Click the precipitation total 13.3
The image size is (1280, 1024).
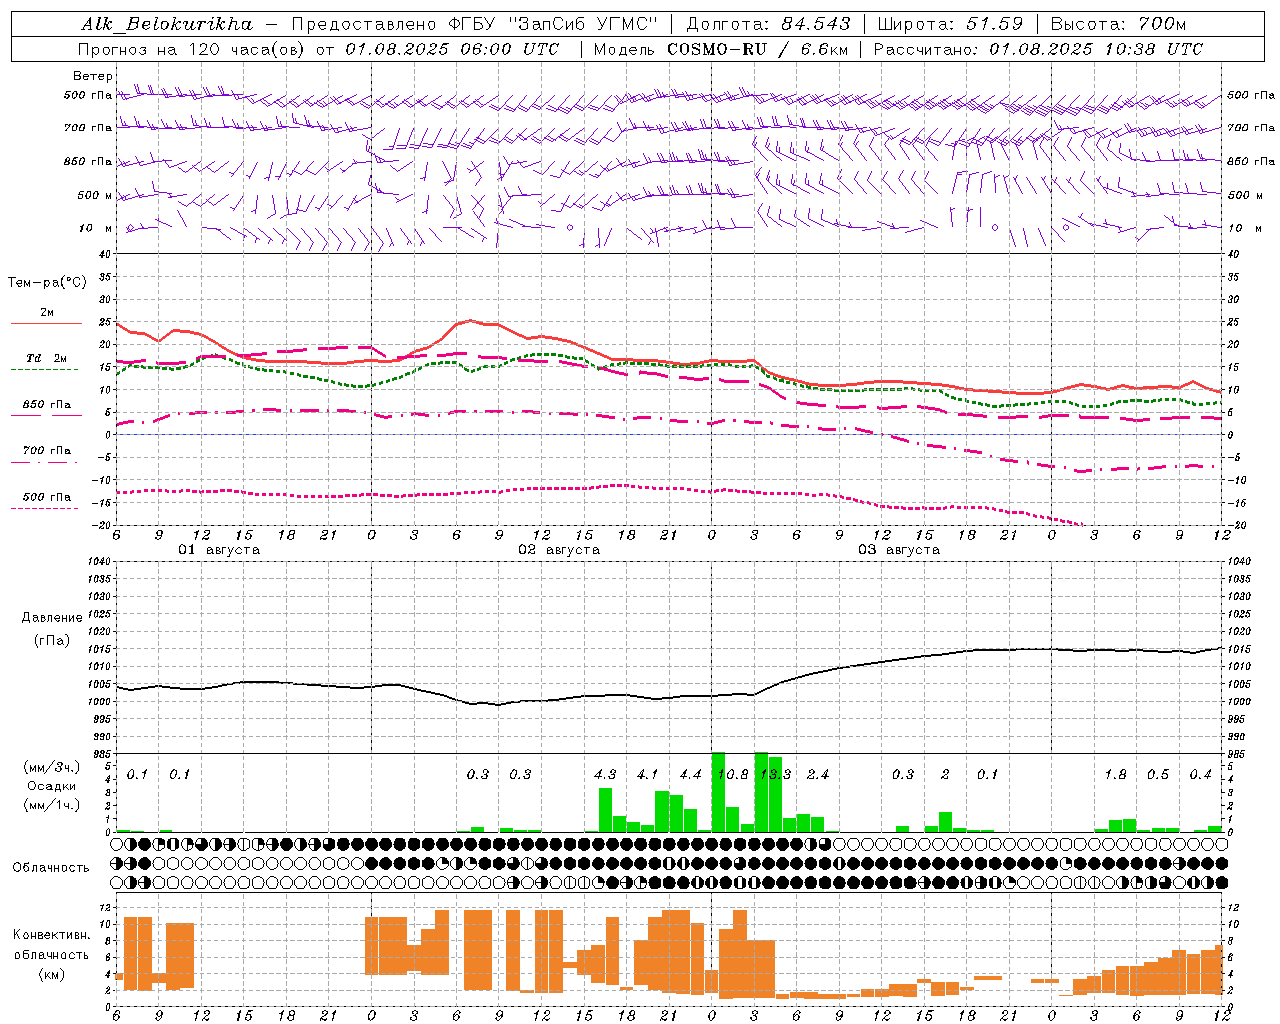tap(776, 775)
